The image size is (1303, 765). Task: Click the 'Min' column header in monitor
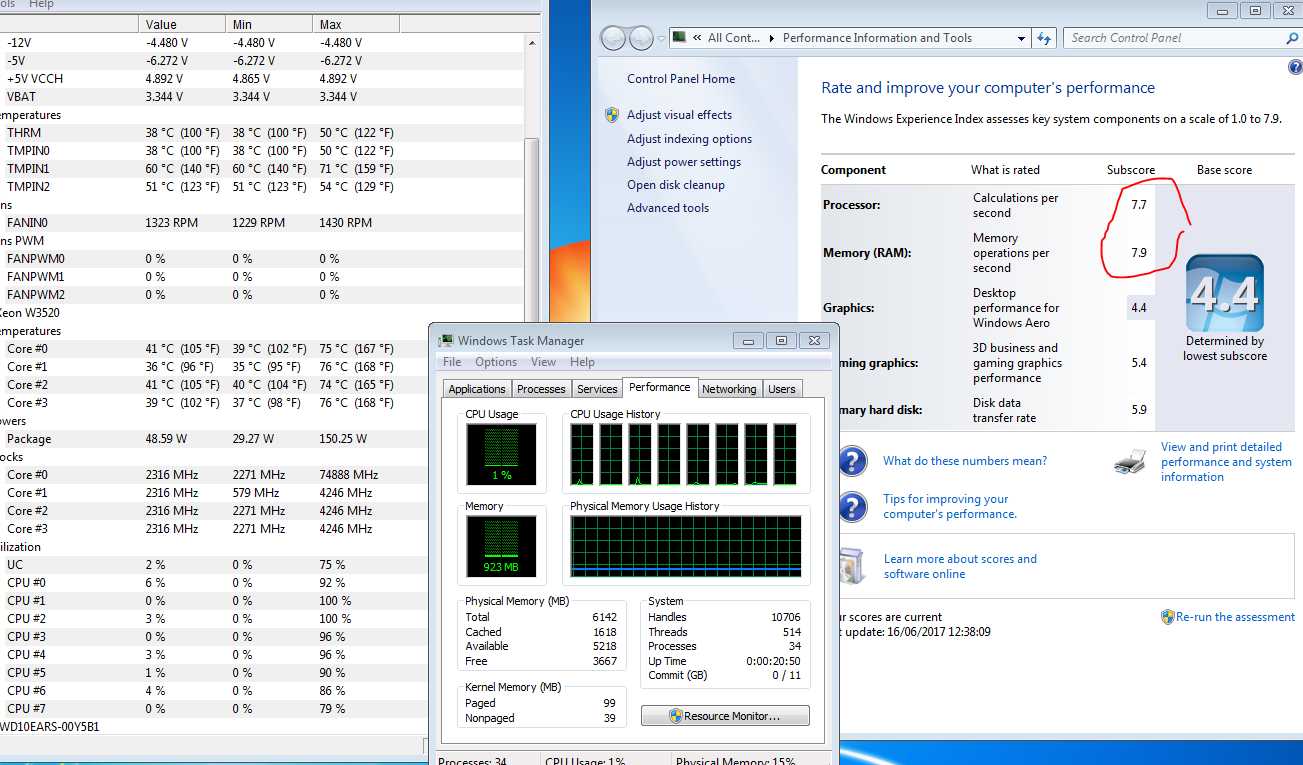tap(270, 24)
